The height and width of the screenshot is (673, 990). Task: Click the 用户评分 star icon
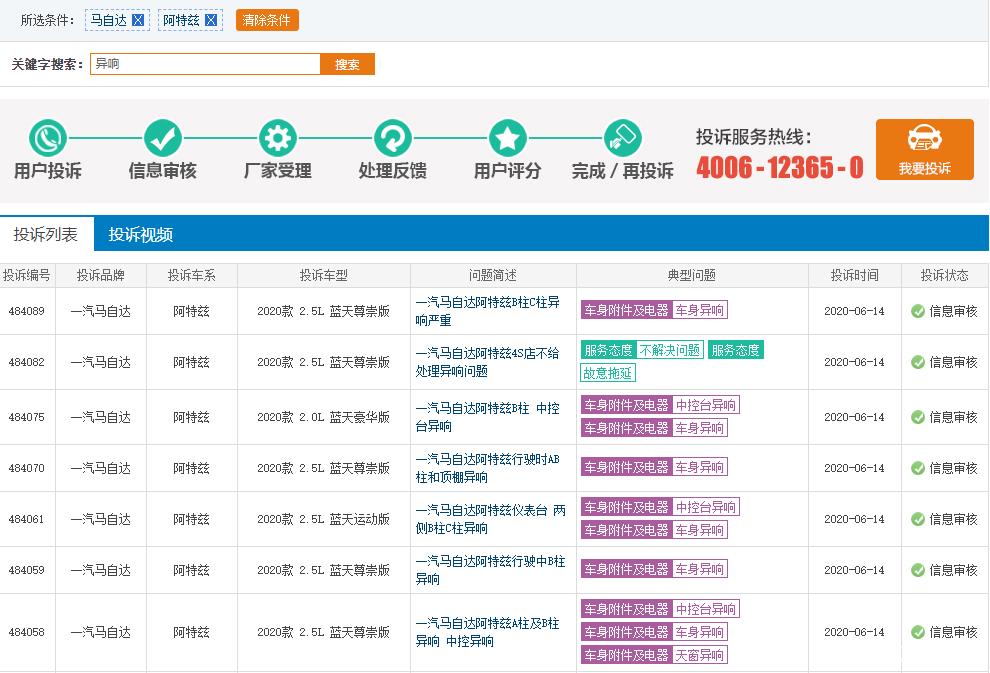tap(508, 137)
